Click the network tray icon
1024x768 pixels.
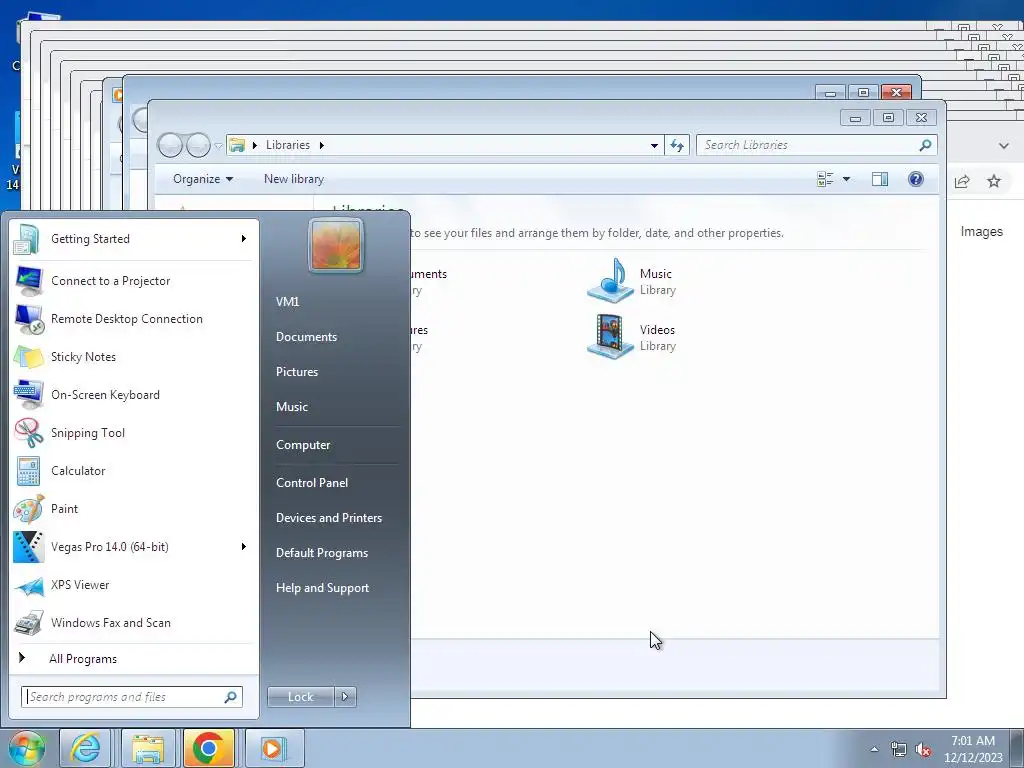(899, 750)
